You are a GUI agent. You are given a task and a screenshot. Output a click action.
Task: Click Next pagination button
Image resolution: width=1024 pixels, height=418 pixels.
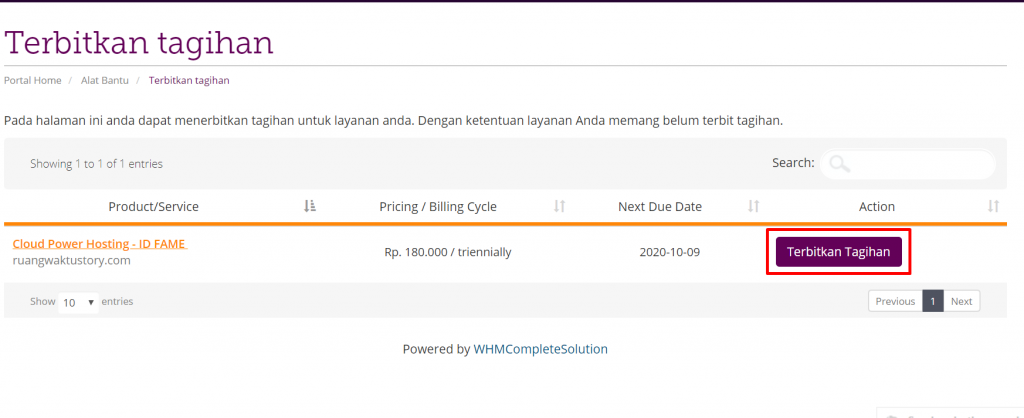961,301
